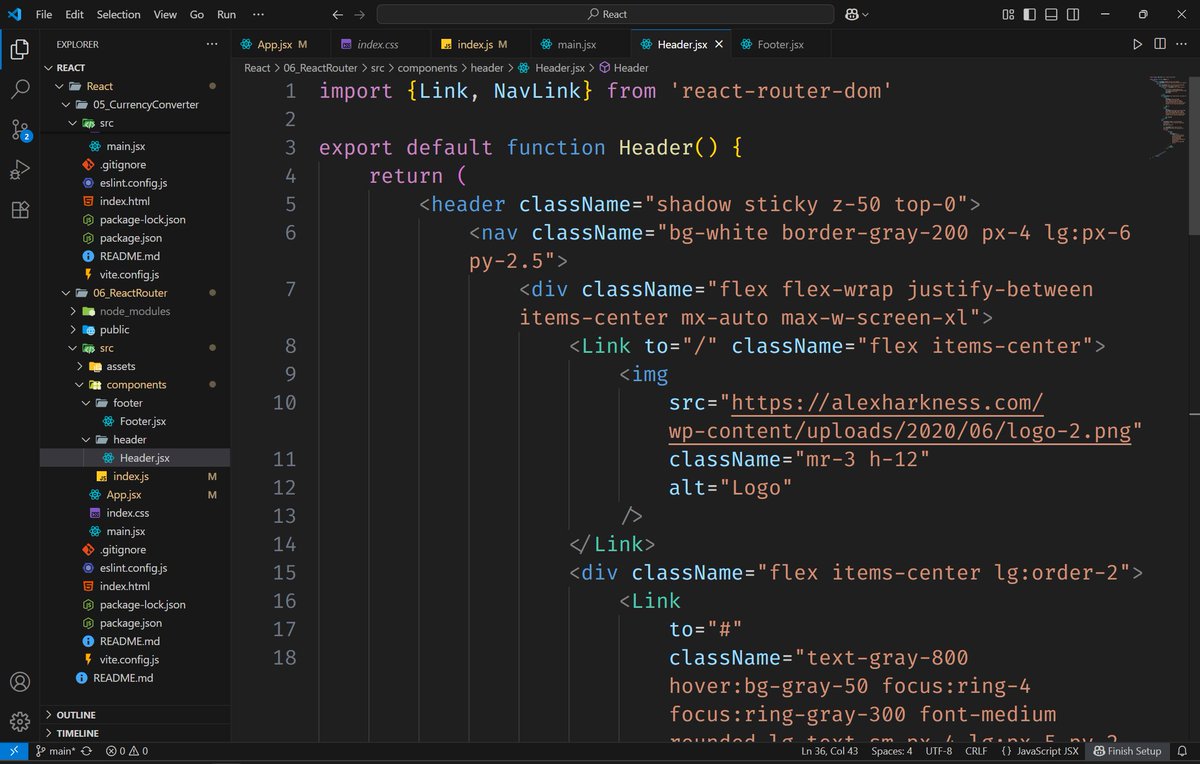Switch to the Footer.jsx tab

click(780, 44)
